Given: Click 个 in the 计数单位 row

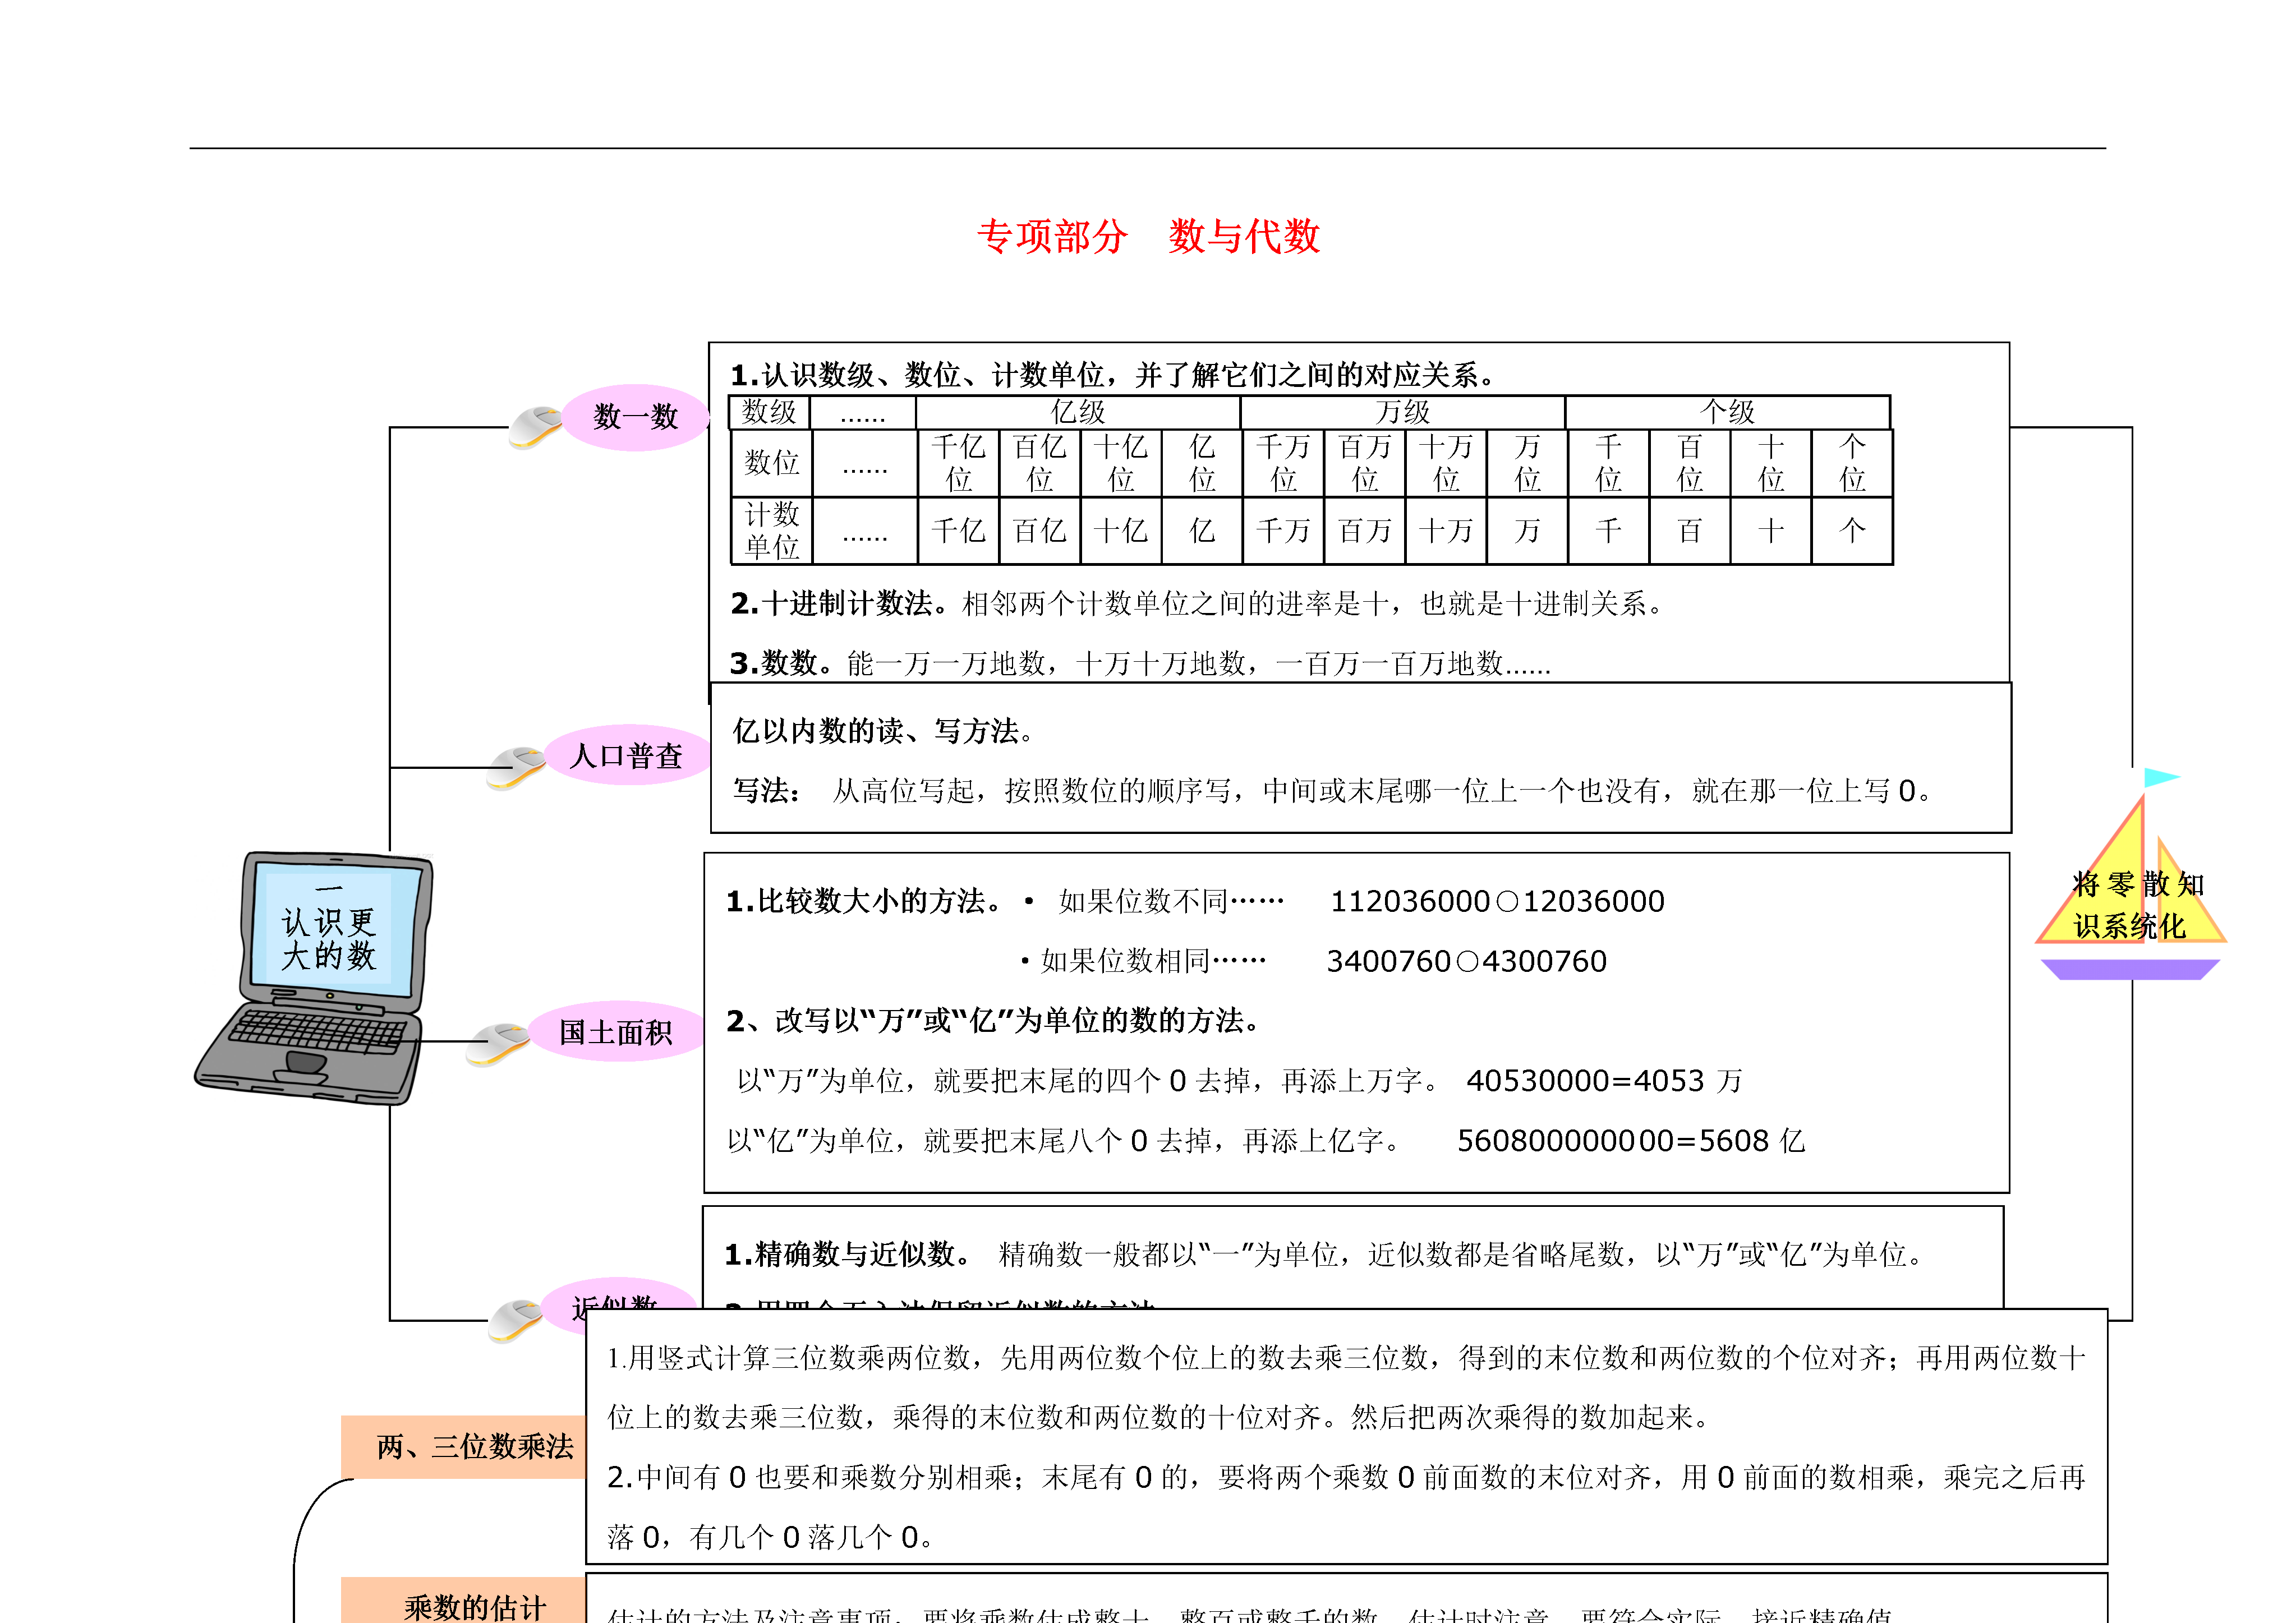Looking at the screenshot, I should click(x=1852, y=531).
